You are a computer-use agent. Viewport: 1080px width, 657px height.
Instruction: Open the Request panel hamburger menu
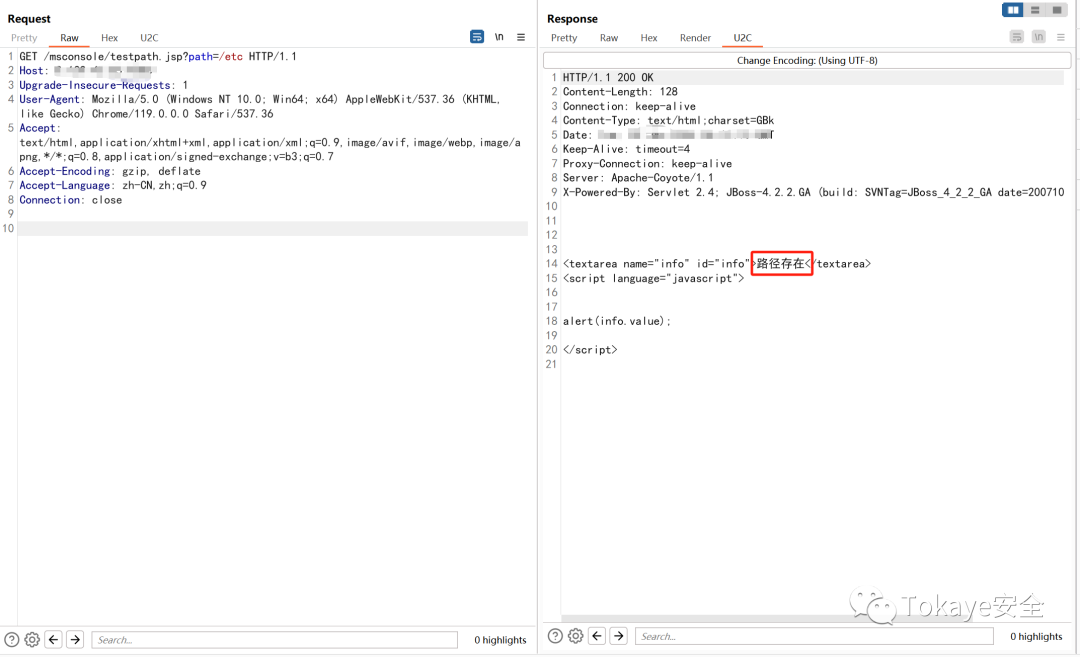[x=521, y=37]
